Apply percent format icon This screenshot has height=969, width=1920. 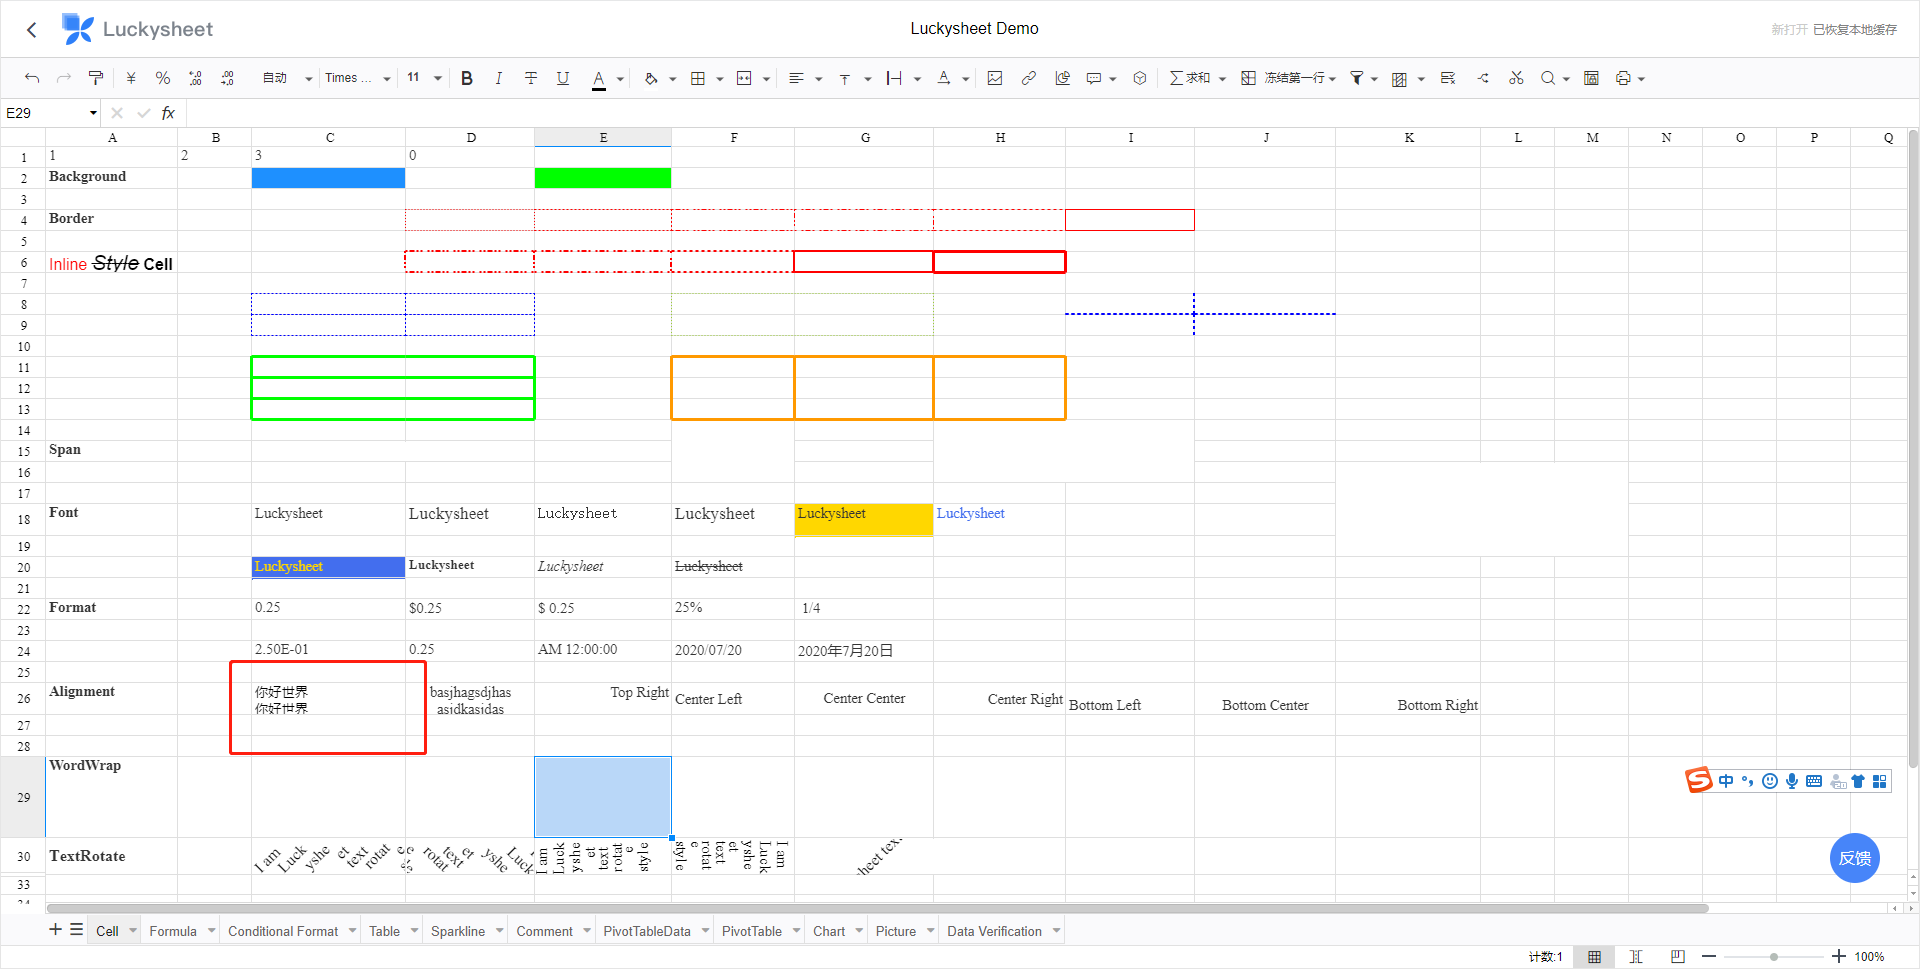pyautogui.click(x=163, y=78)
